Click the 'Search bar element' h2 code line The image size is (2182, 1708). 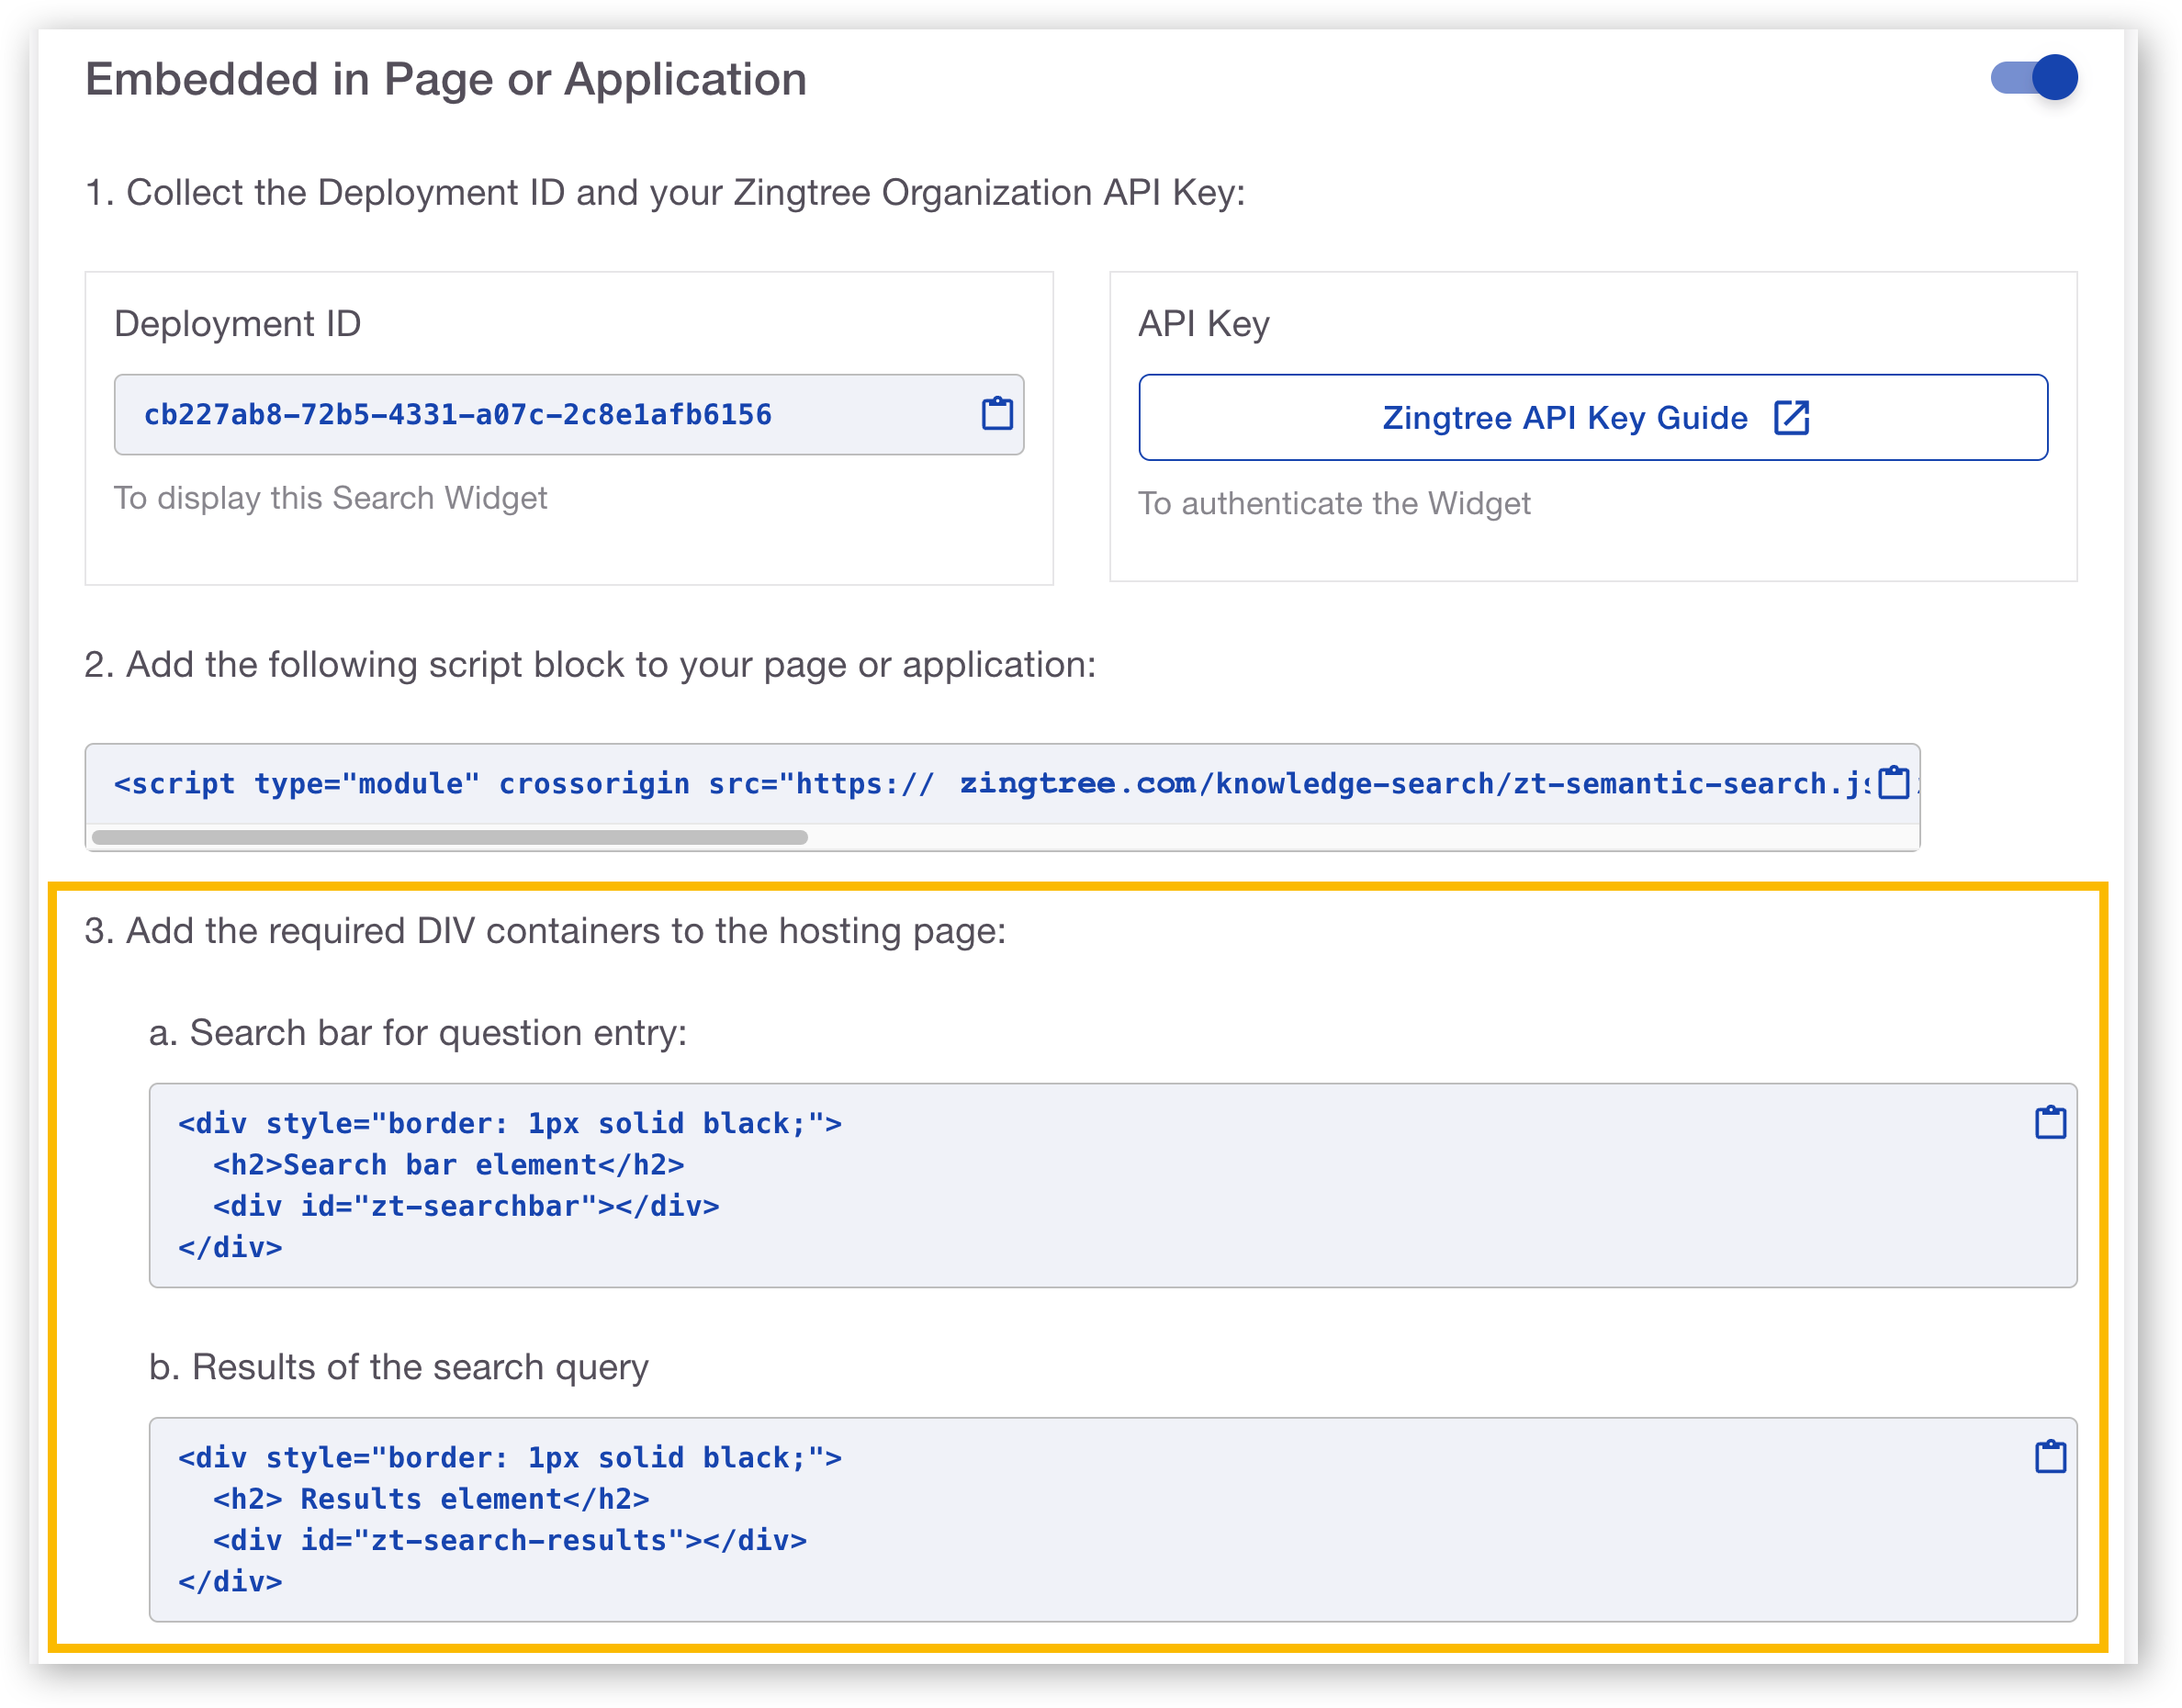point(448,1165)
